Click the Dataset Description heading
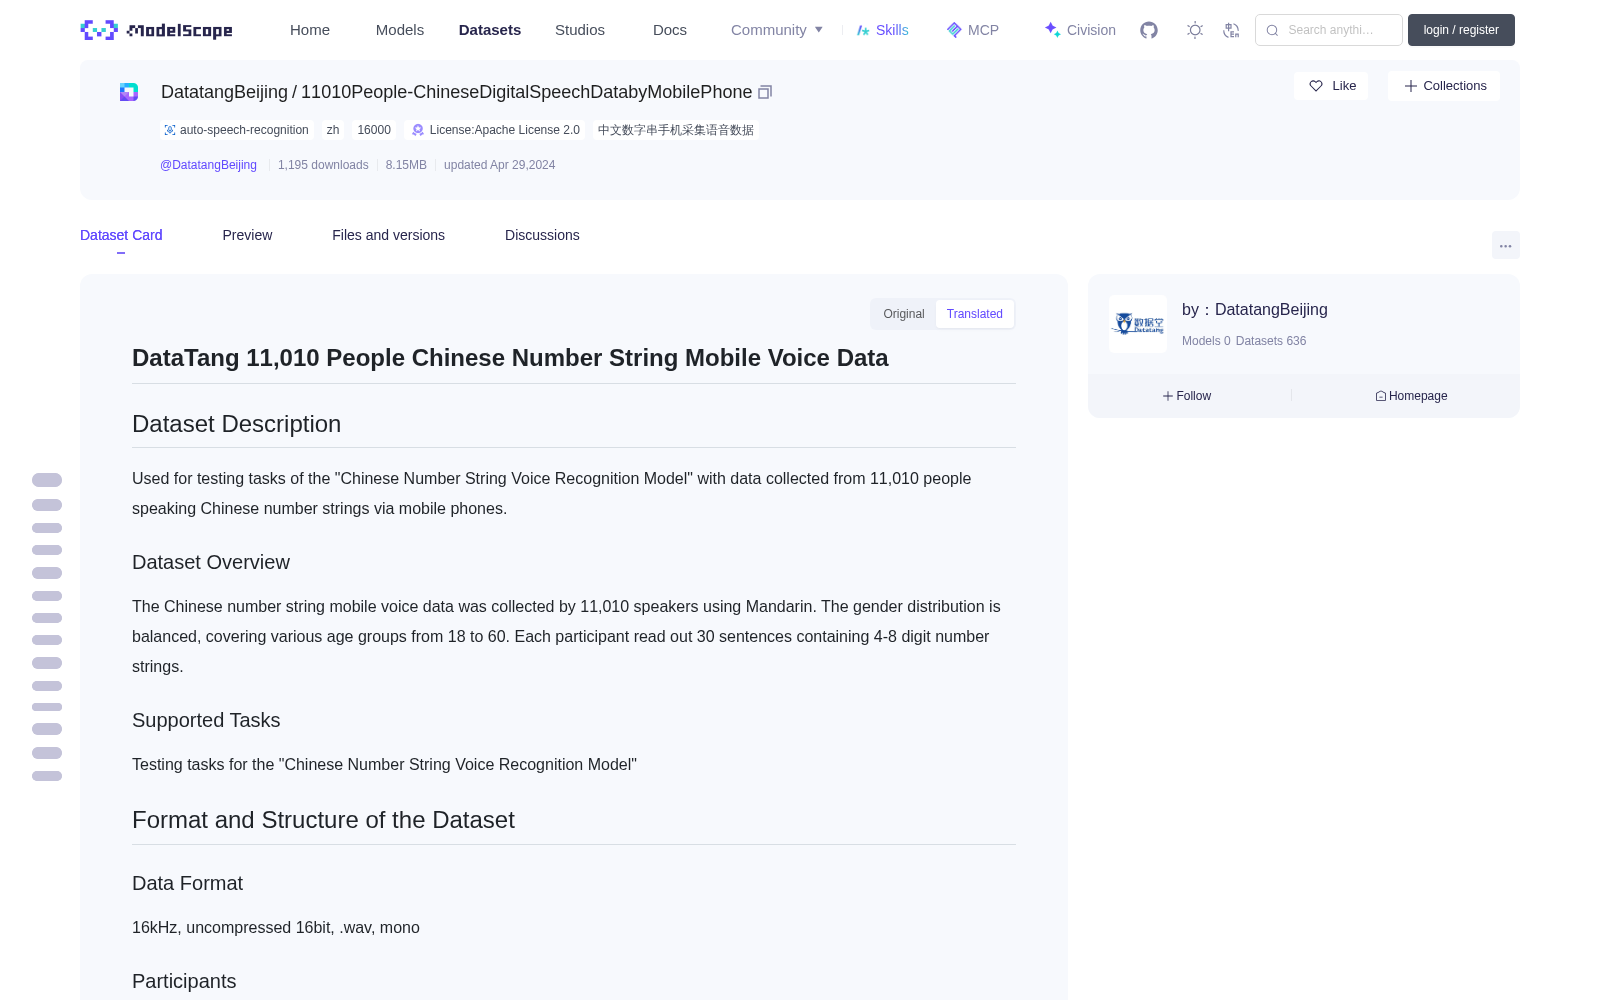 tap(236, 424)
